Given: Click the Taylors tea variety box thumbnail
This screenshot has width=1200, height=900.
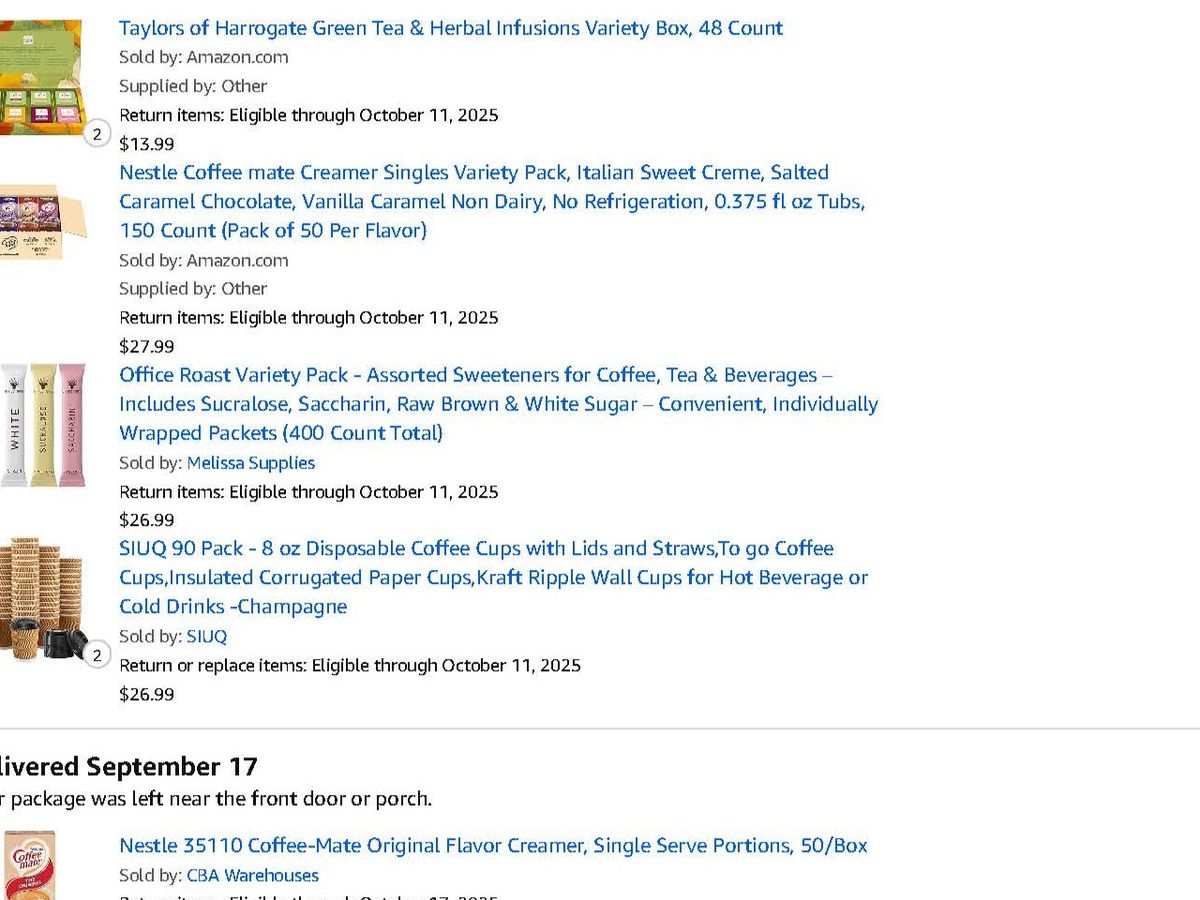Looking at the screenshot, I should [41, 77].
